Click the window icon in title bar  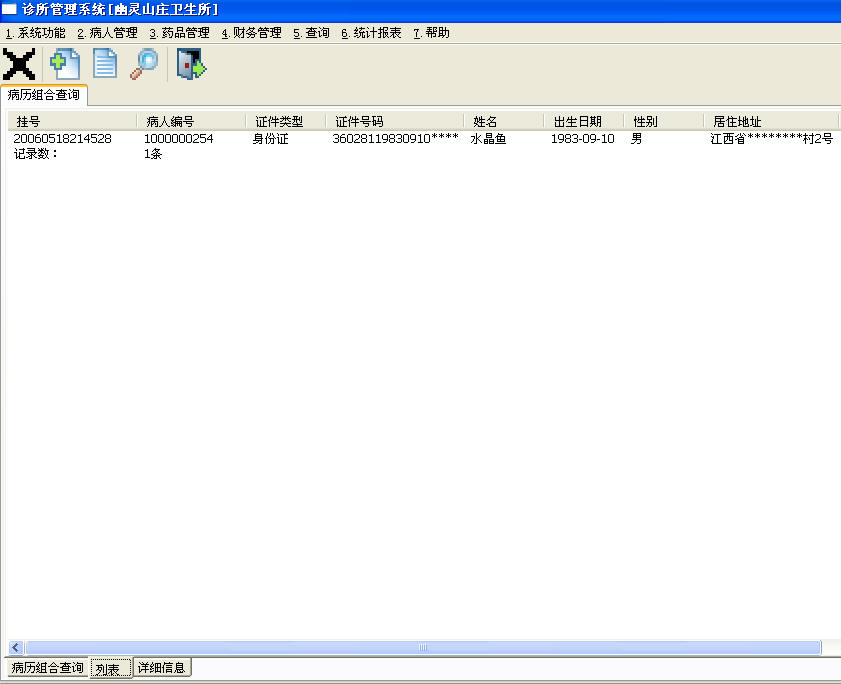tap(9, 9)
